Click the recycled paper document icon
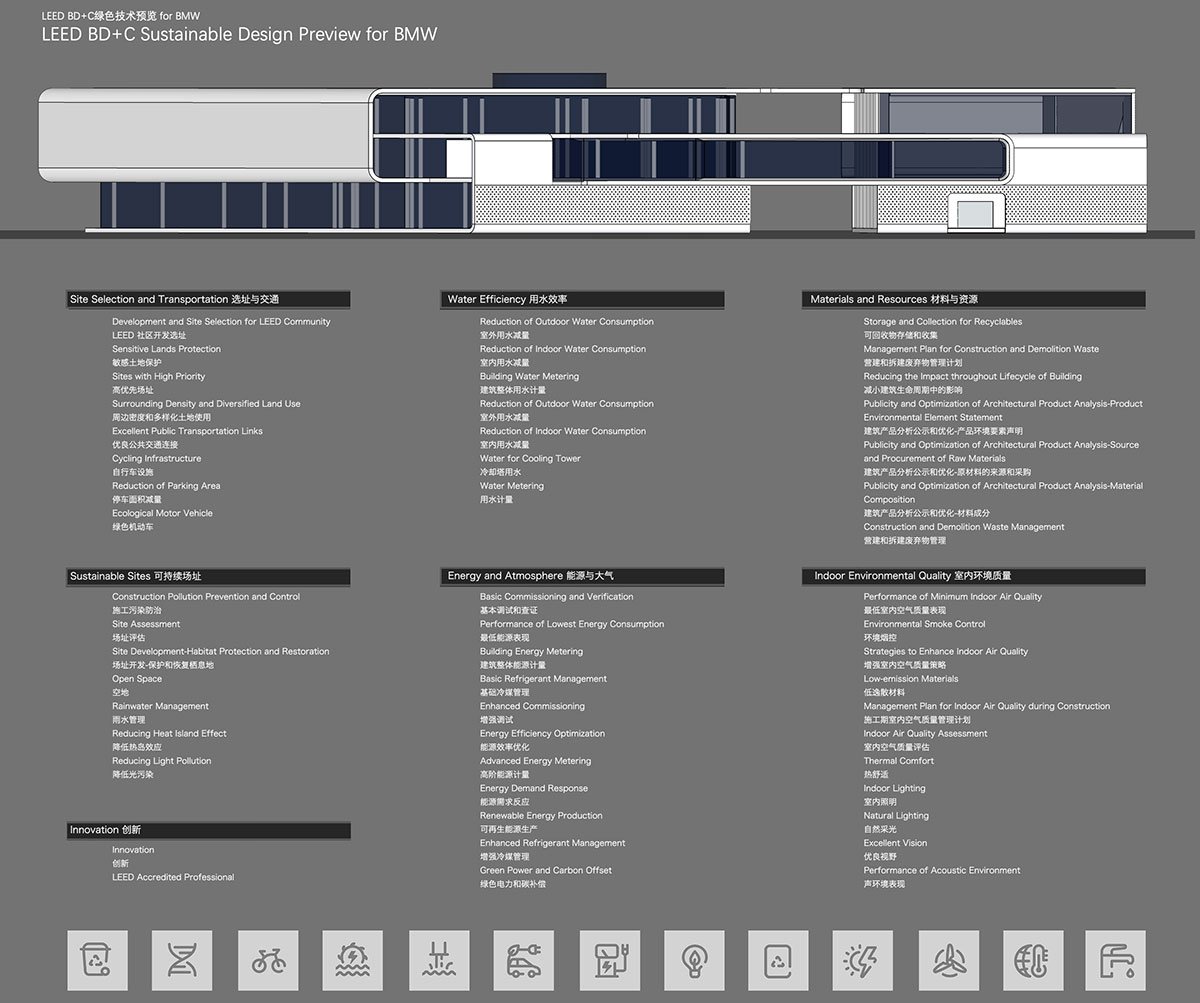 pos(778,960)
